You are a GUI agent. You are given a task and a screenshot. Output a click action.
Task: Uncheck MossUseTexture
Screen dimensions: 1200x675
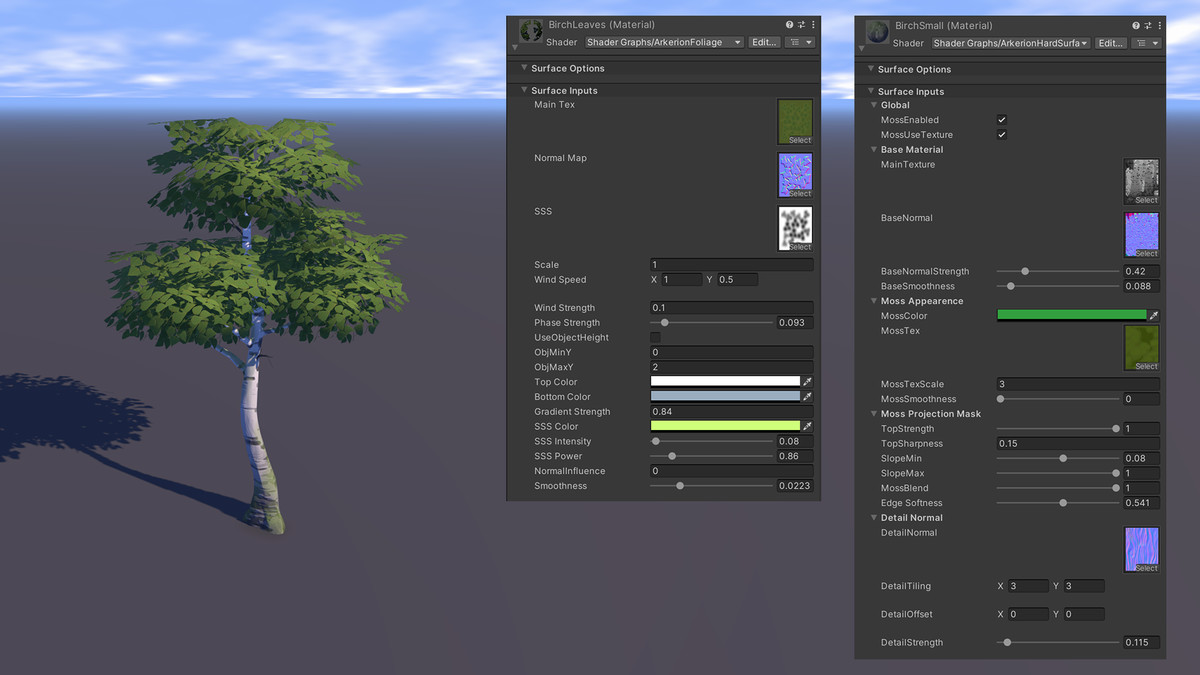pos(1001,134)
